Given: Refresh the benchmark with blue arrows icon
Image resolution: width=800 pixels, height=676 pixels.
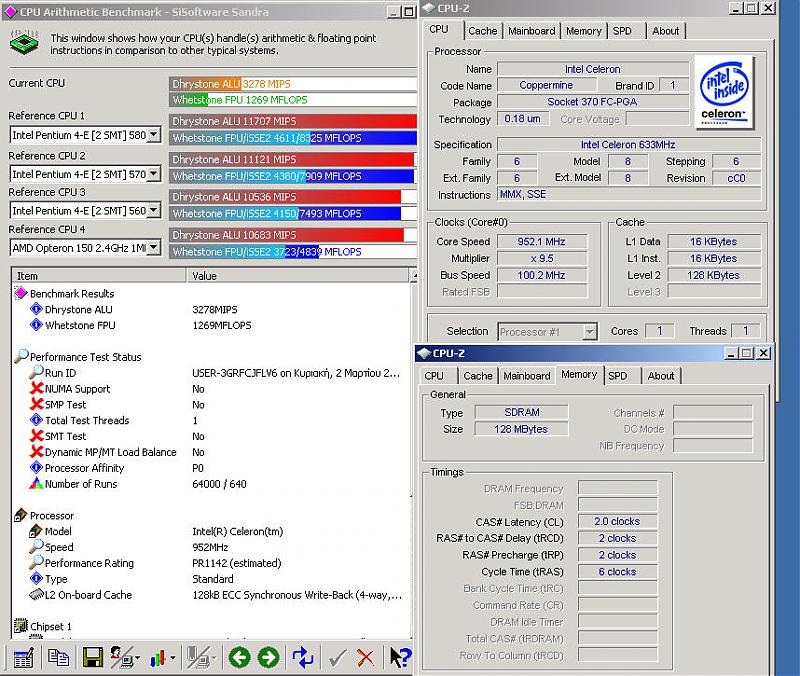Looking at the screenshot, I should click(x=303, y=657).
